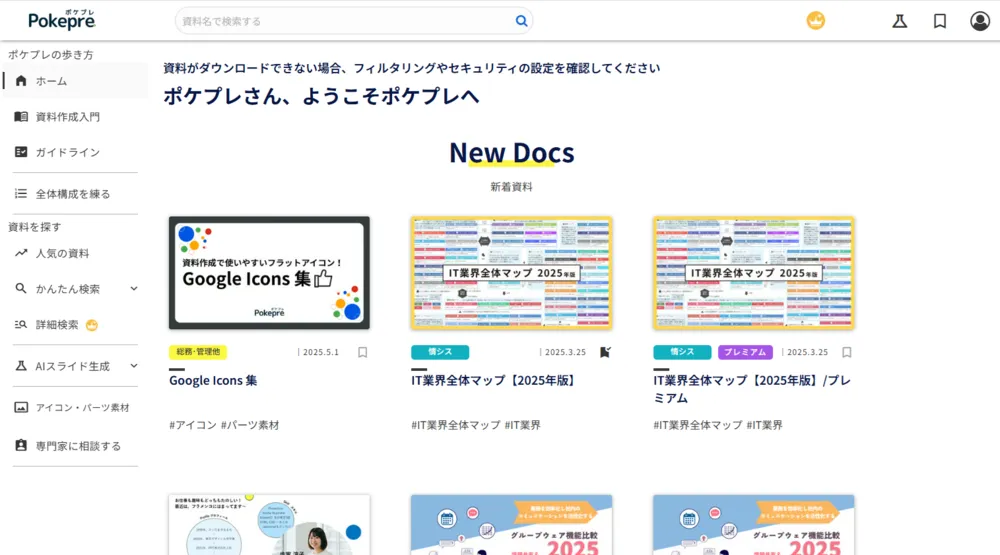Image resolution: width=1000 pixels, height=555 pixels.
Task: Click the #パーツ素材 hashtag
Action: [250, 425]
